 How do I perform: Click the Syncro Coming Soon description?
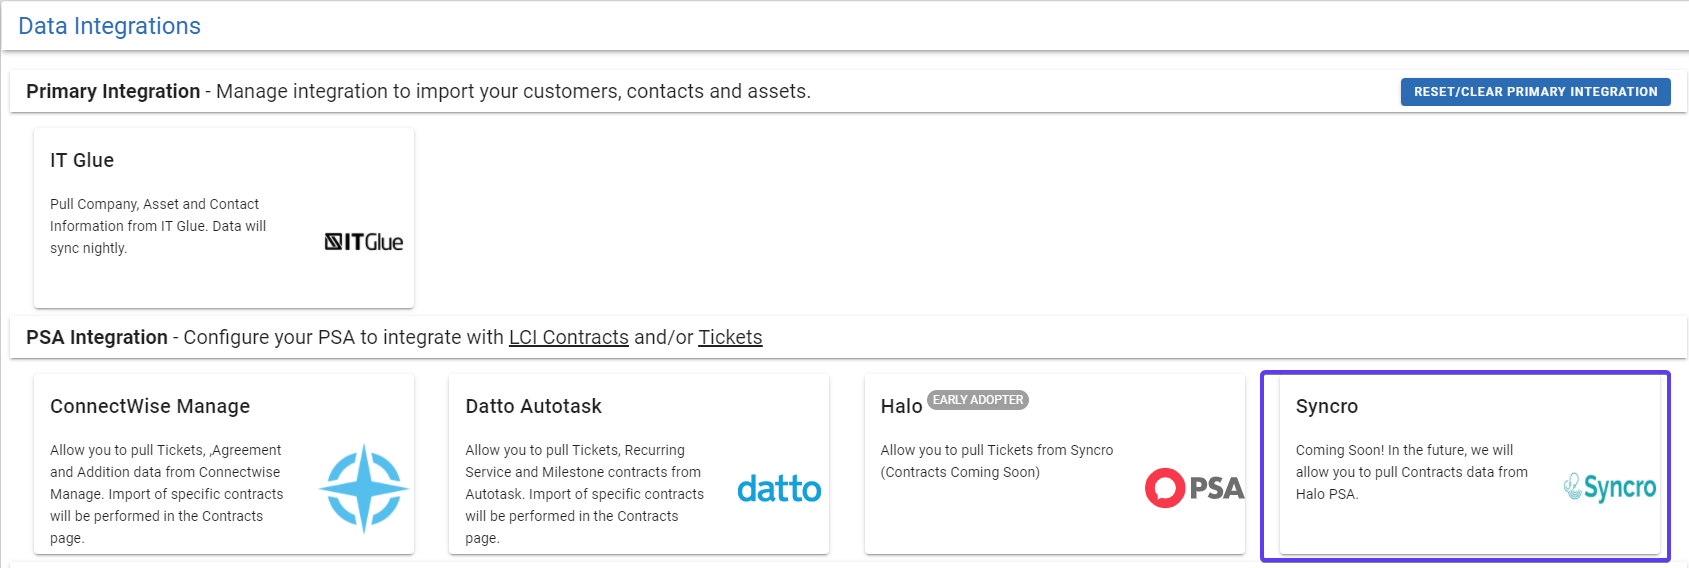click(x=1412, y=472)
